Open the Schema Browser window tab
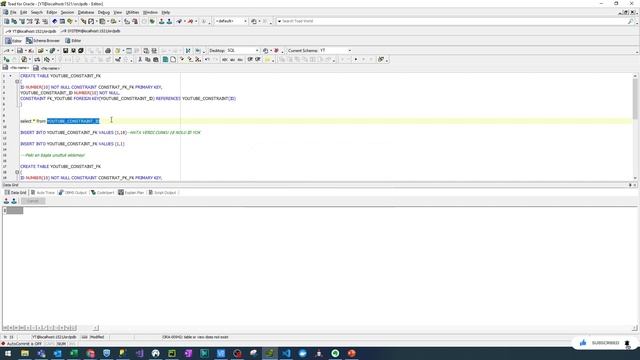Viewport: 640px width, 360px height. click(x=43, y=41)
